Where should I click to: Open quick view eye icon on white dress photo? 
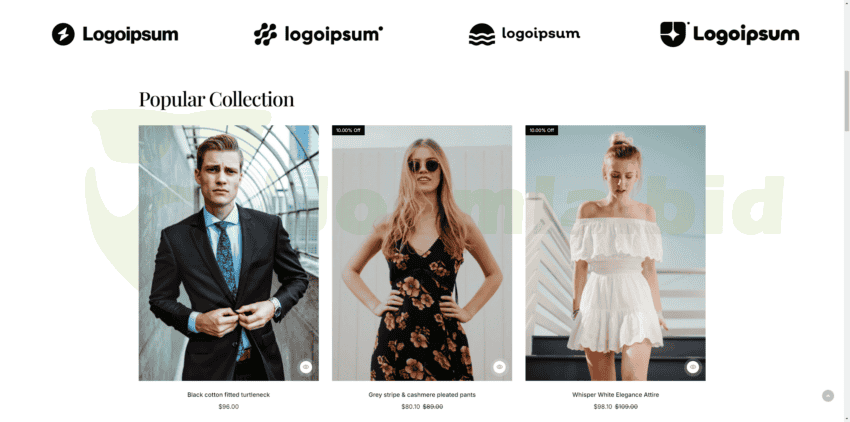(x=692, y=367)
